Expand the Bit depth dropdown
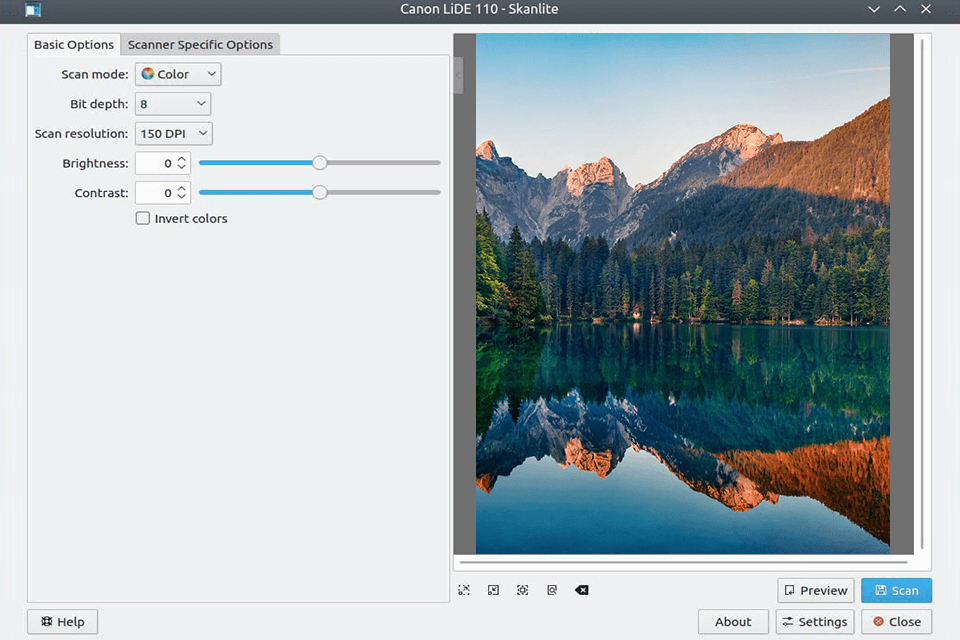This screenshot has height=640, width=960. 172,104
